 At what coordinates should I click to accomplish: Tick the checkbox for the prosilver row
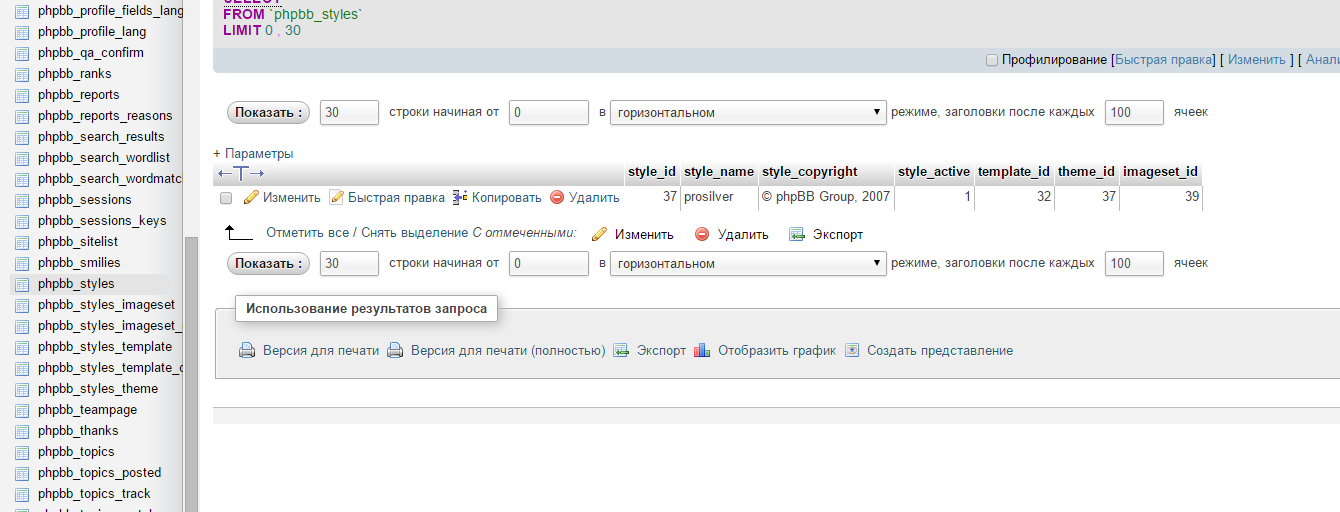coord(226,198)
